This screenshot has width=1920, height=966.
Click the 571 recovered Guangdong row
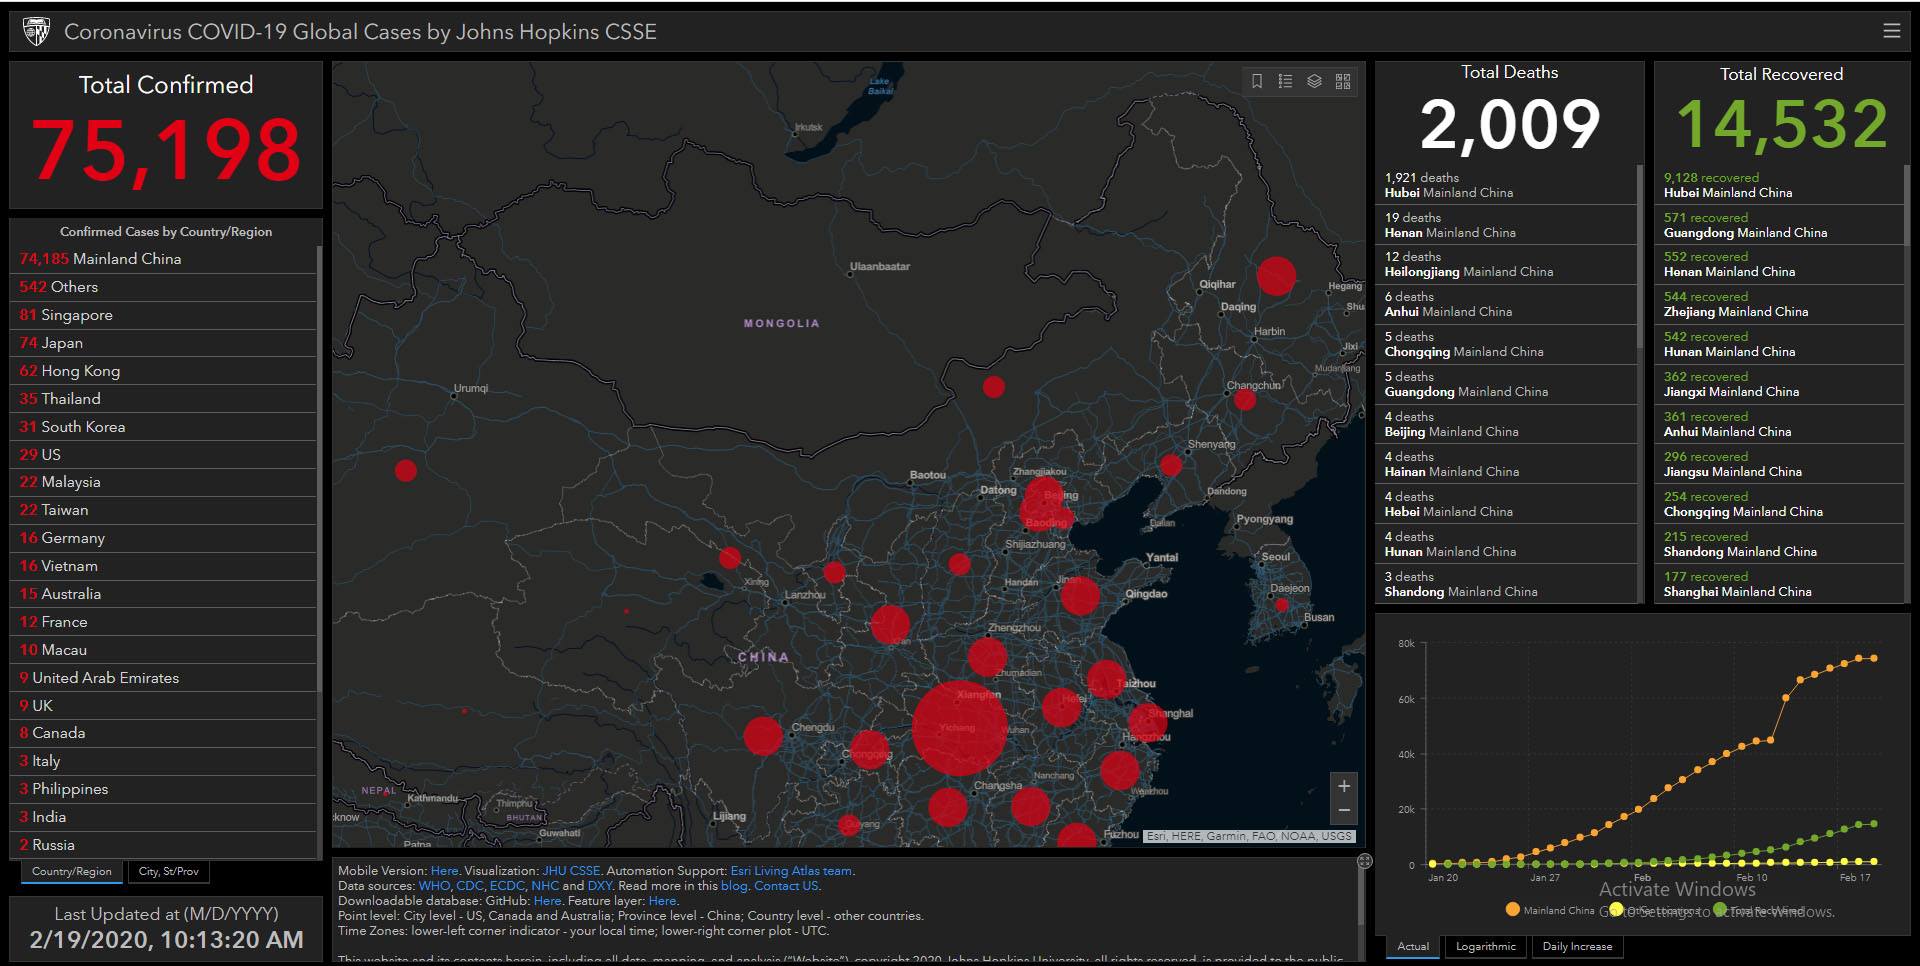1780,225
